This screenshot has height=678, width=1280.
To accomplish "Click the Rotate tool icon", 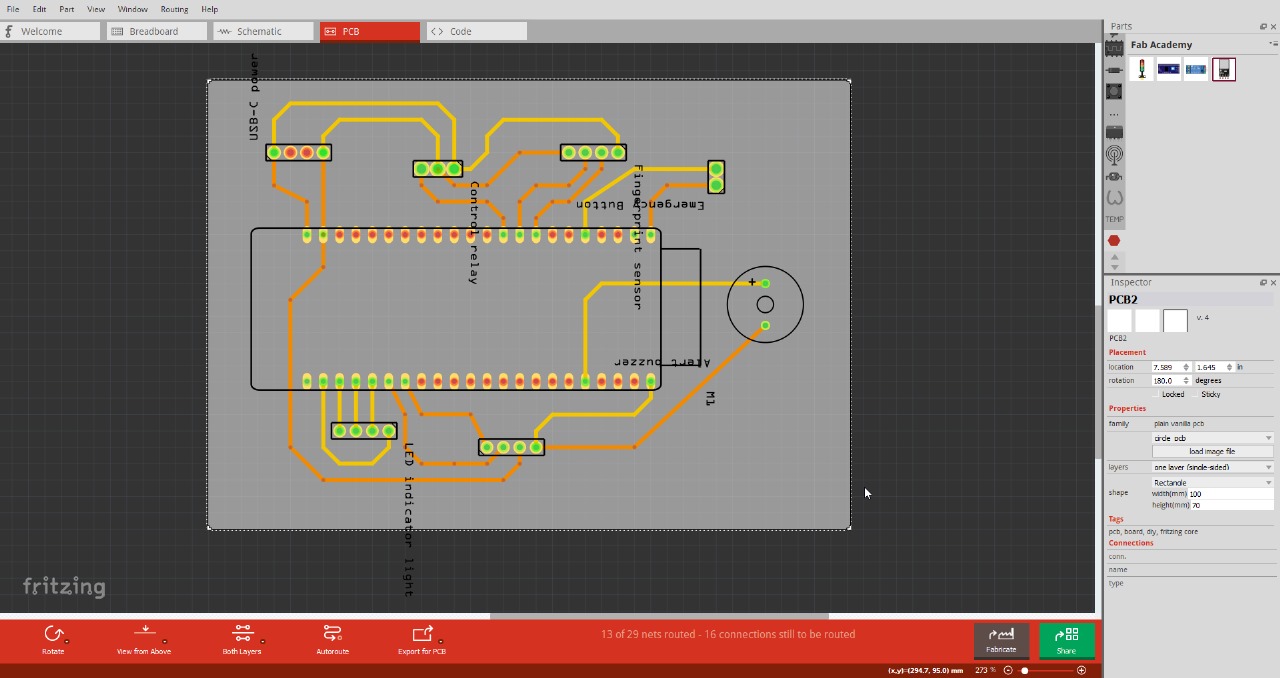I will point(54,634).
